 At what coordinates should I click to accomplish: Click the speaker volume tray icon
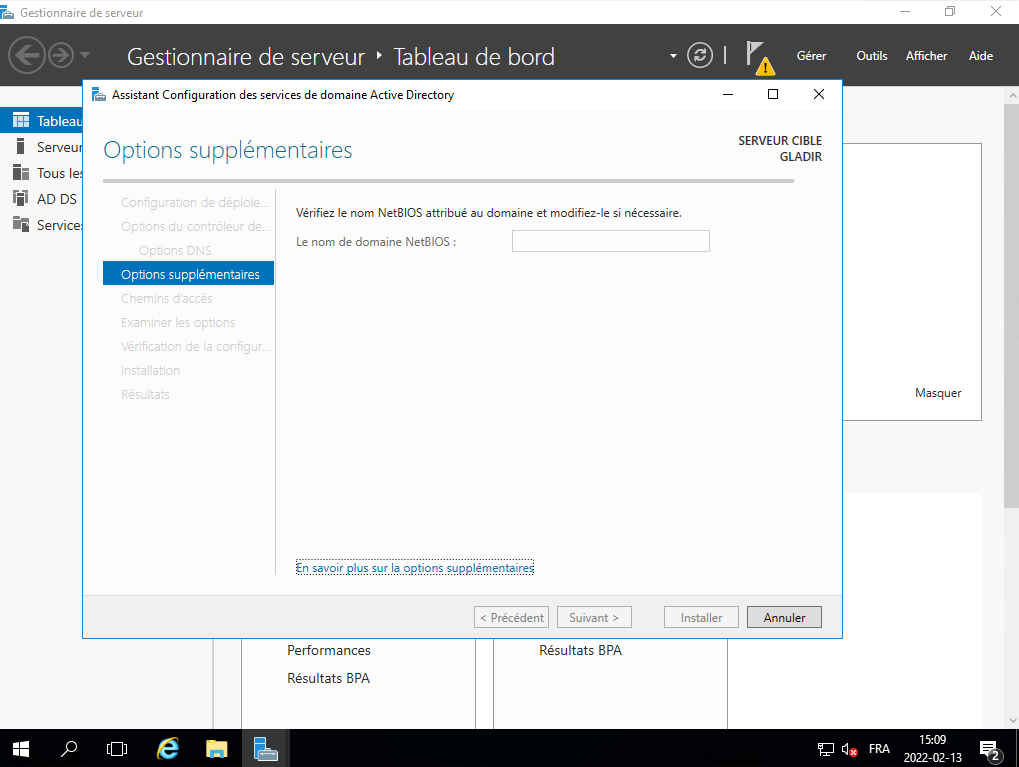[x=850, y=749]
